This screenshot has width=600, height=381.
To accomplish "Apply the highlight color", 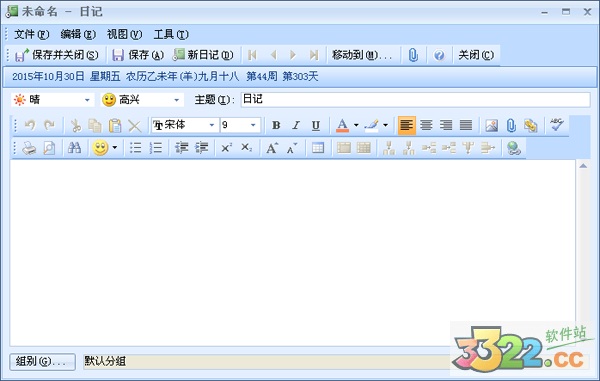I will tap(371, 125).
